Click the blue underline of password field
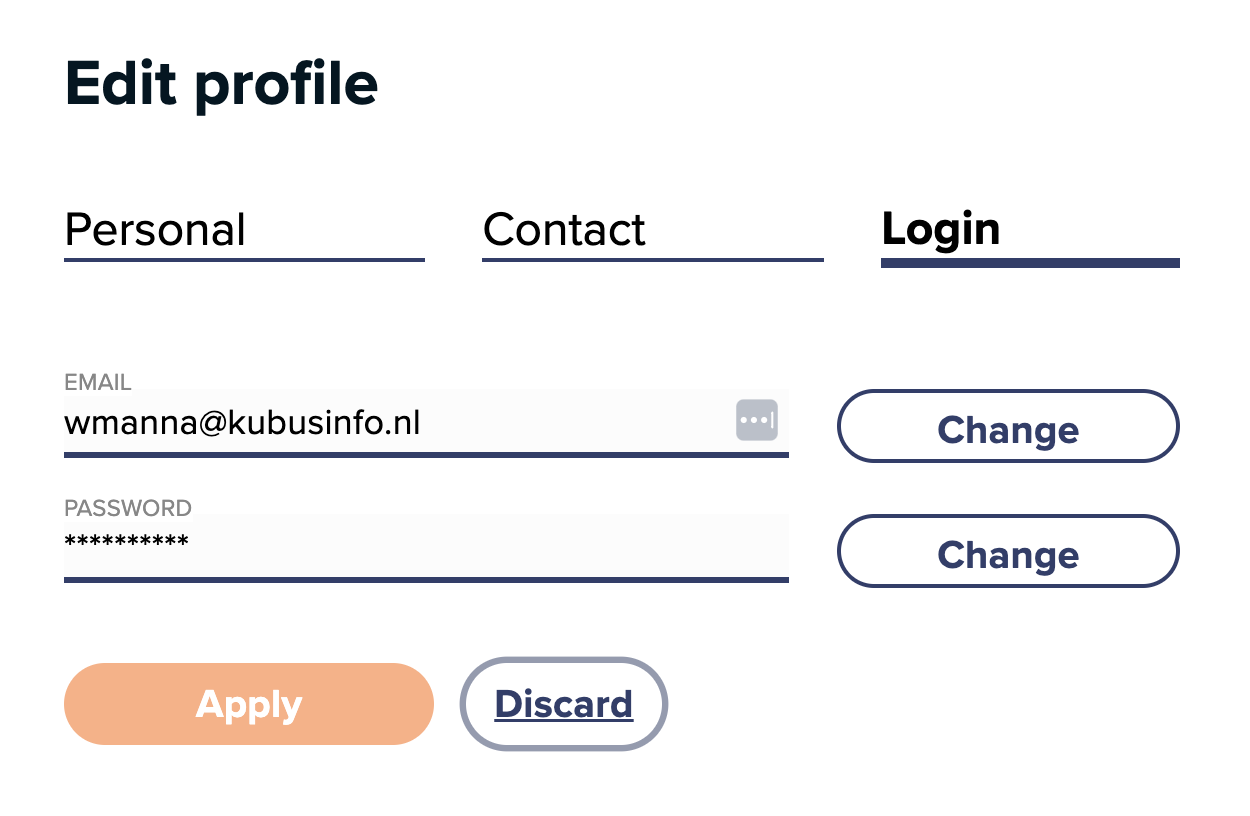This screenshot has width=1250, height=816. [426, 579]
